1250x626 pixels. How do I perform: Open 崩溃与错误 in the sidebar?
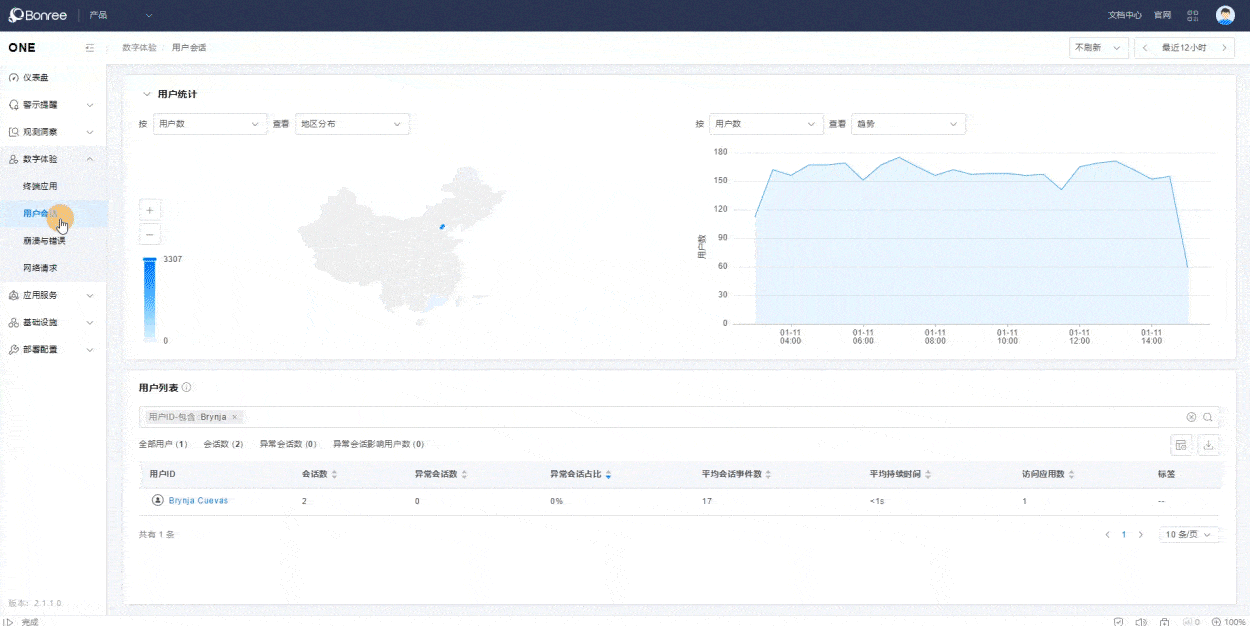(x=45, y=241)
